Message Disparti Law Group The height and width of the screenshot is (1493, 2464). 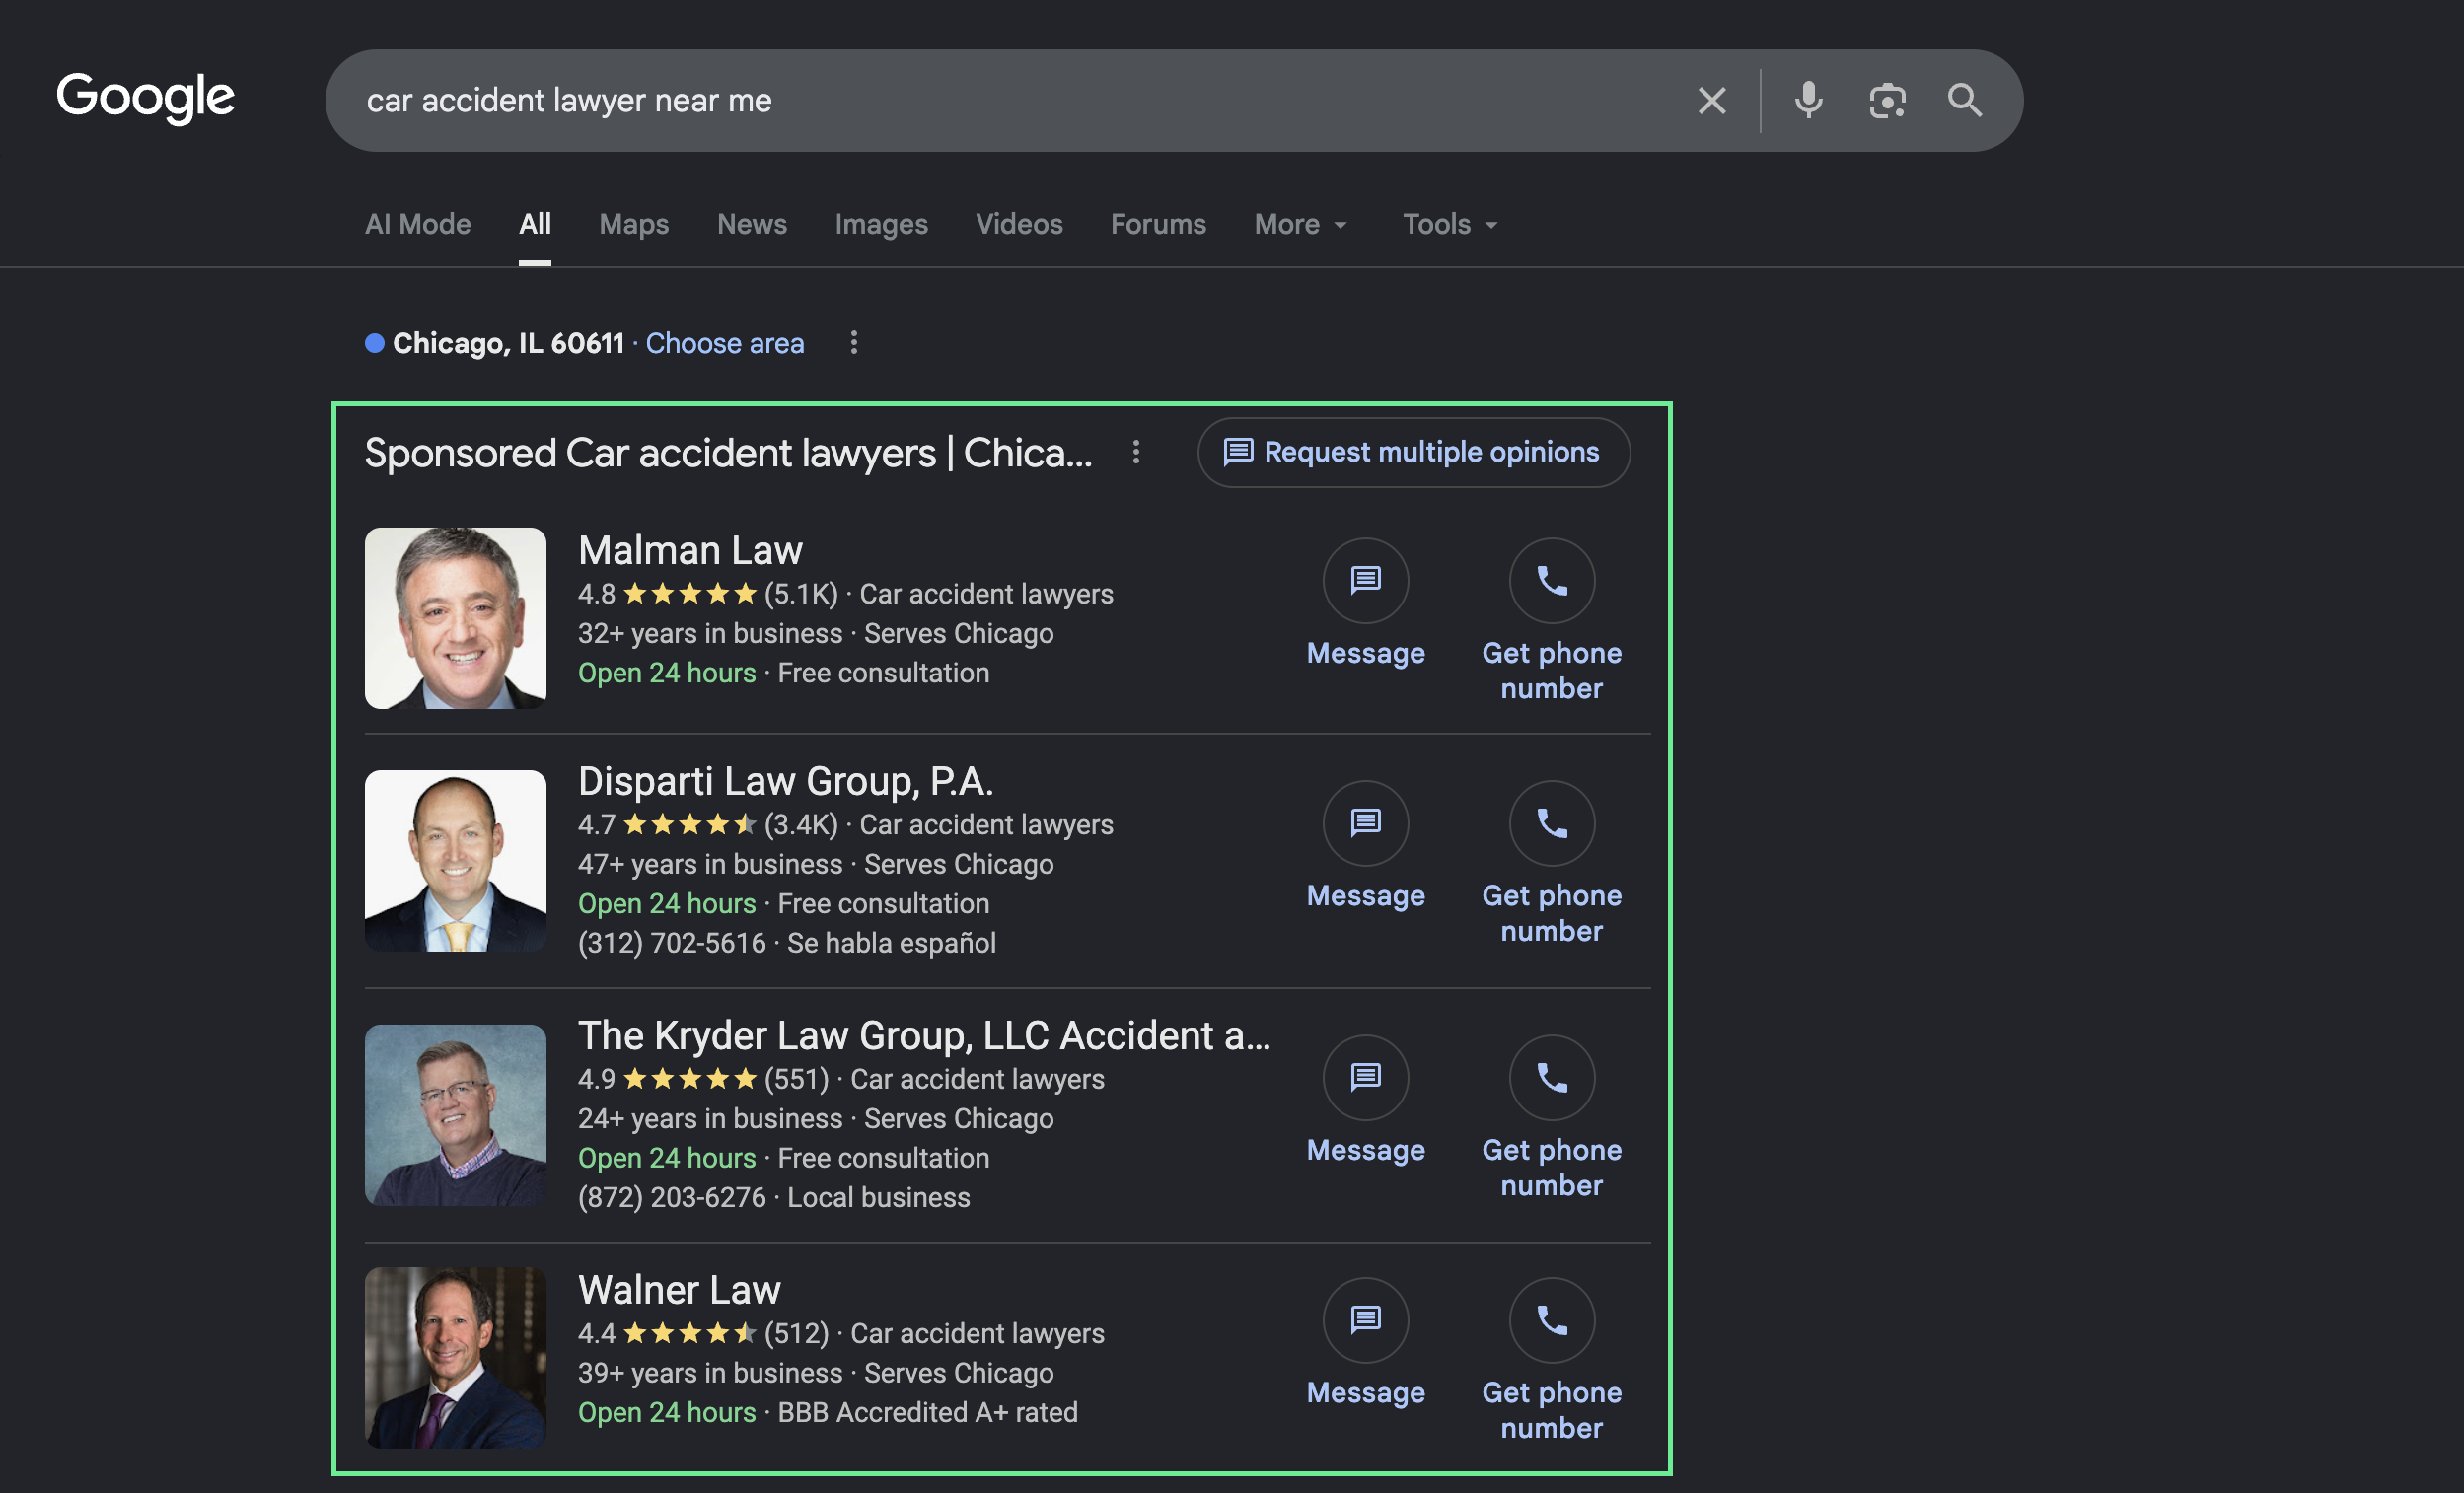(x=1365, y=845)
